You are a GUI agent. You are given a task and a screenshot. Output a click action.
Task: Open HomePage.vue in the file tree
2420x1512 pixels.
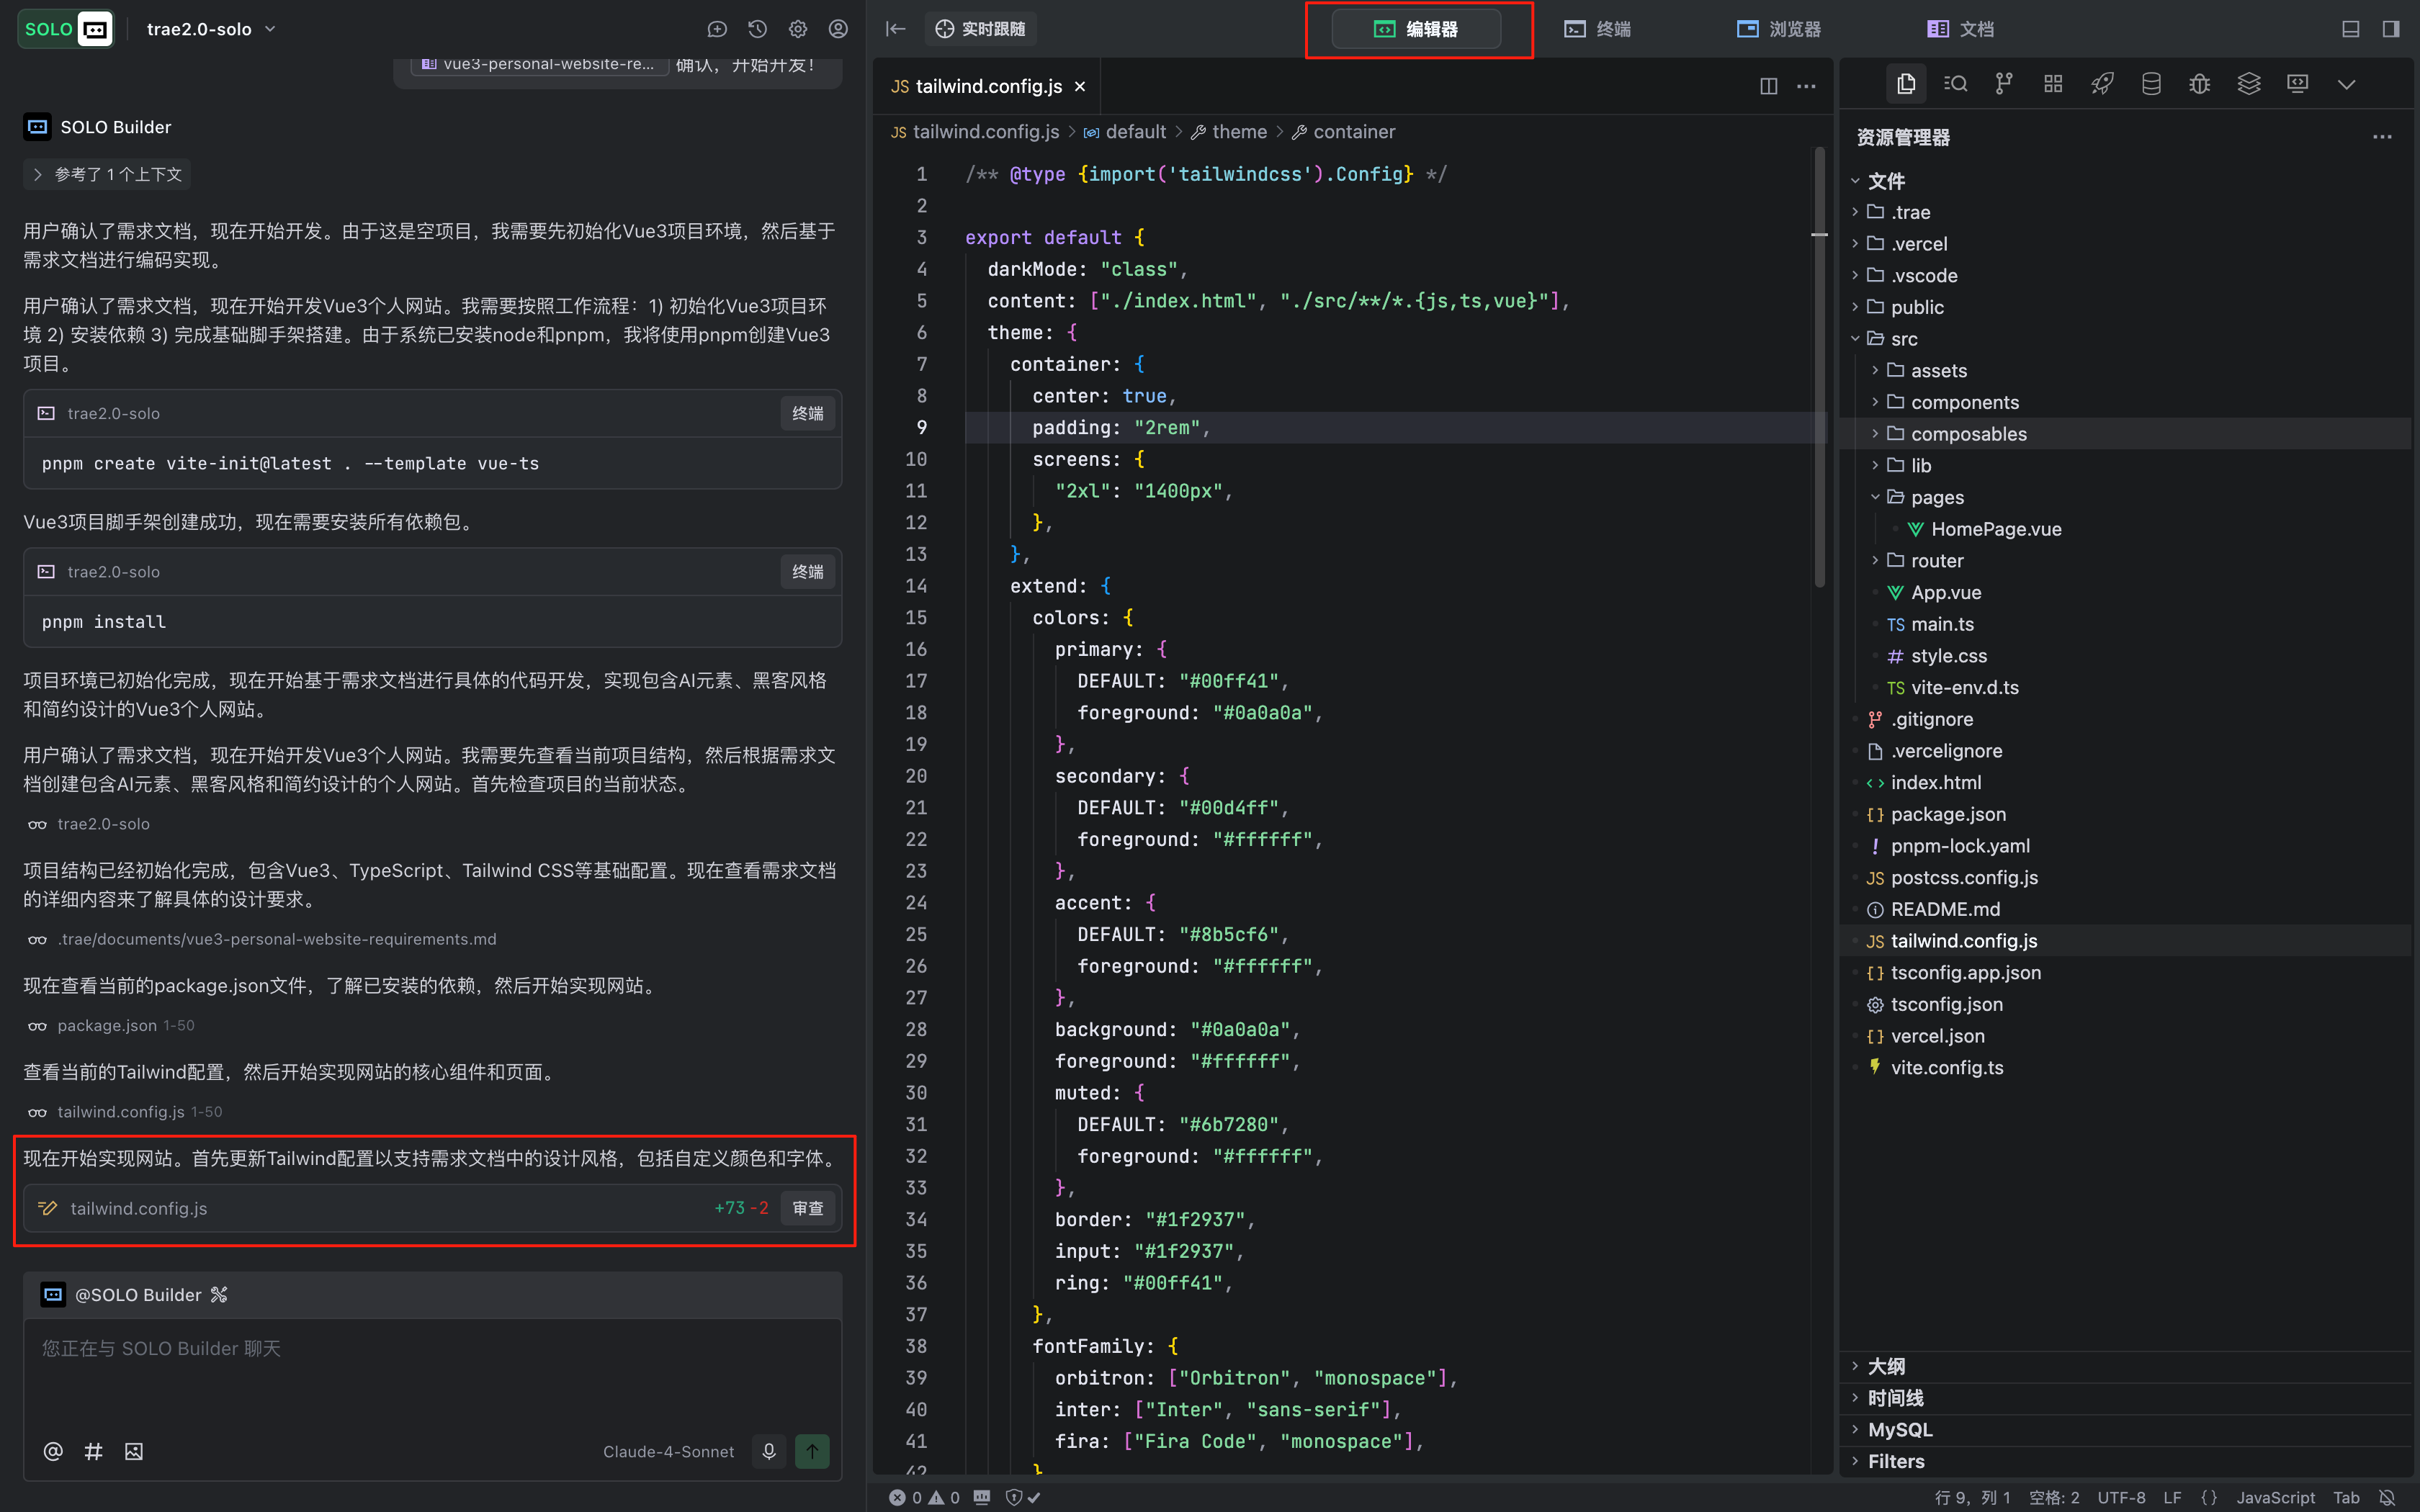pyautogui.click(x=1995, y=529)
